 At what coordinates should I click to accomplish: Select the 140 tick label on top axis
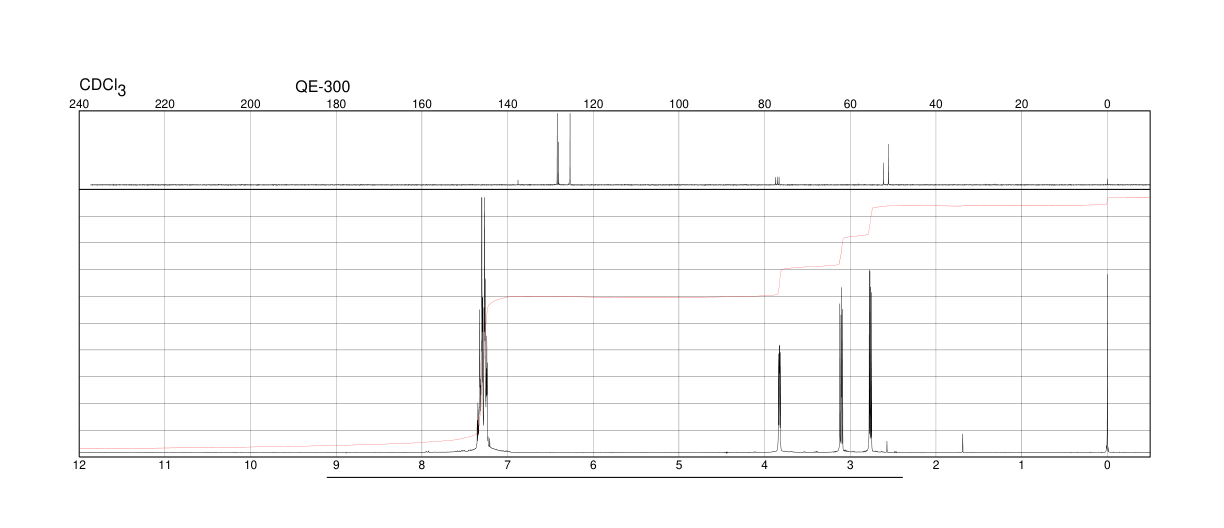tap(507, 104)
